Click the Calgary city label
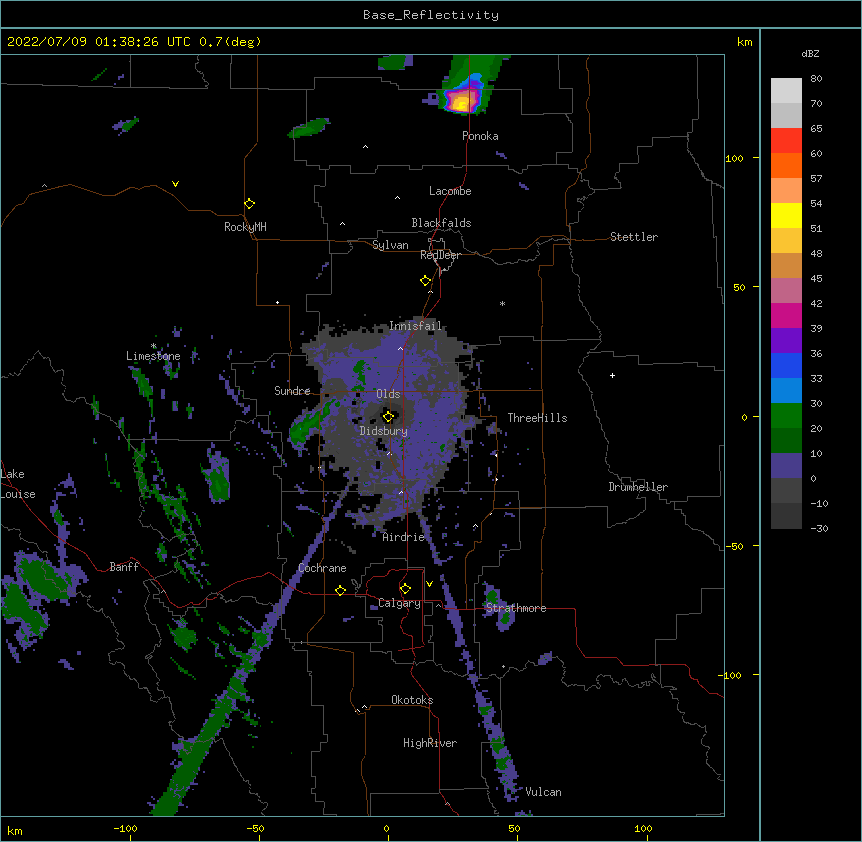This screenshot has width=862, height=842. coord(399,603)
